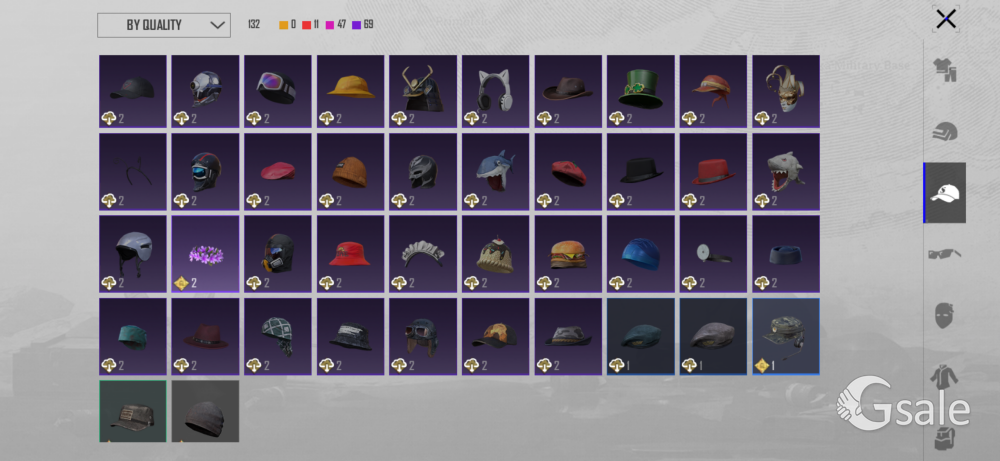This screenshot has height=461, width=1000.
Task: Select the cap headwear category tab
Action: (945, 193)
